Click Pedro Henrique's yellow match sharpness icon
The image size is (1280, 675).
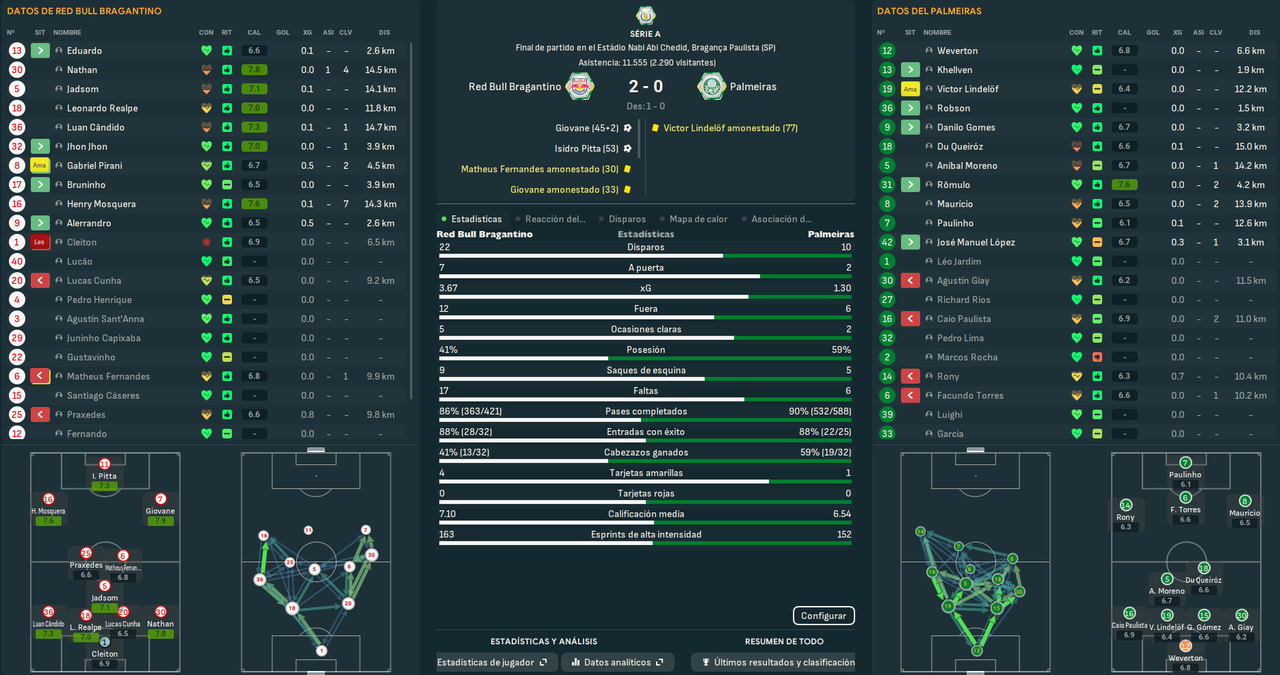point(227,300)
